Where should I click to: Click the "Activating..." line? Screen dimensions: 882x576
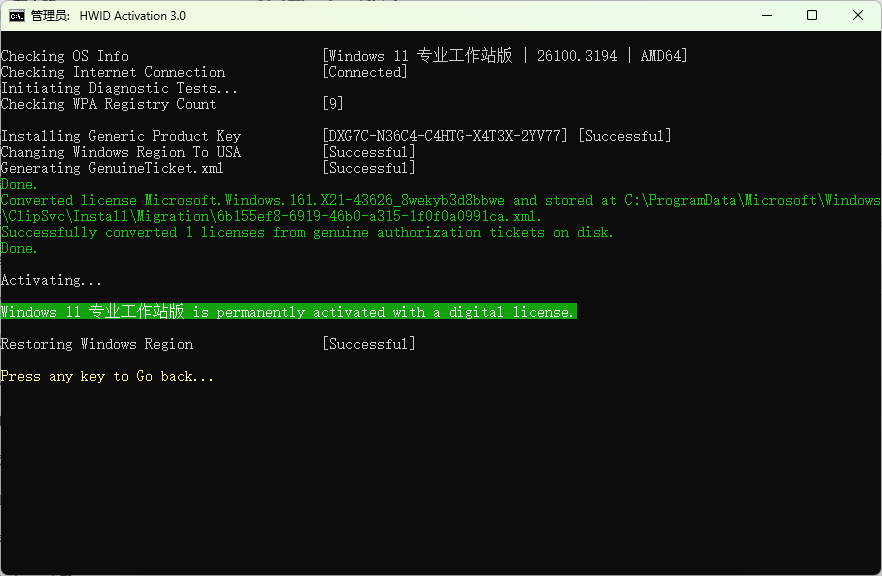click(51, 281)
